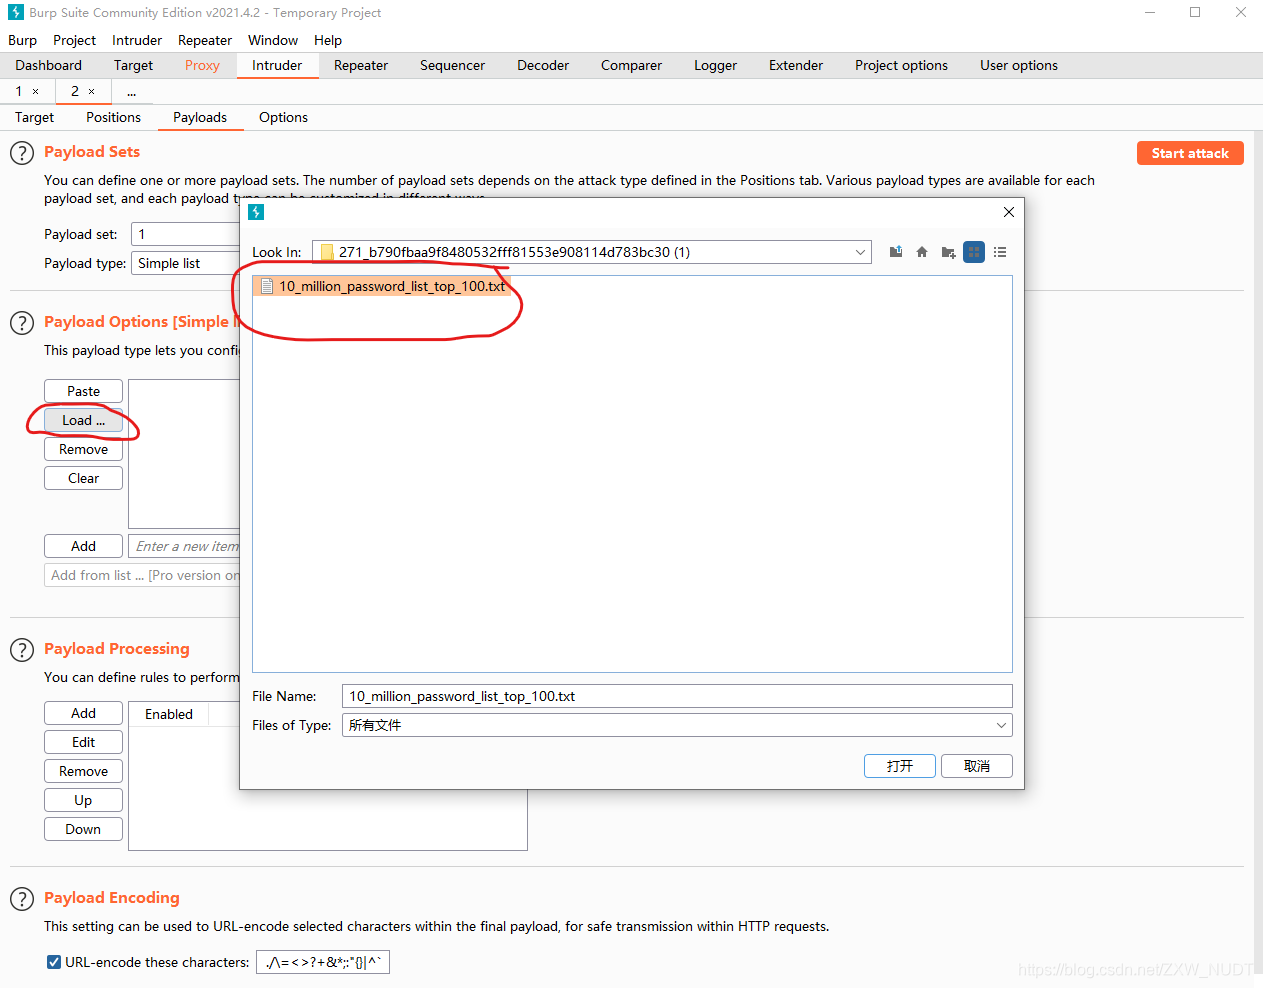
Task: Click the Payload Options help icon
Action: [21, 322]
